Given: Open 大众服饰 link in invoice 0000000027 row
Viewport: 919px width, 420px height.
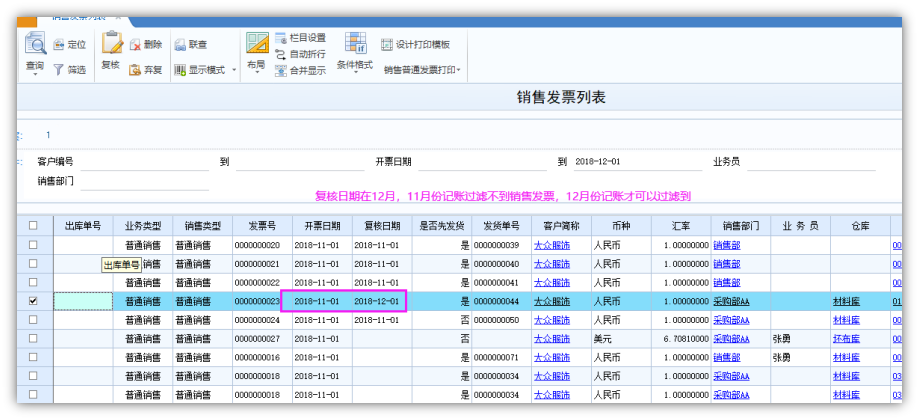Looking at the screenshot, I should click(x=552, y=339).
